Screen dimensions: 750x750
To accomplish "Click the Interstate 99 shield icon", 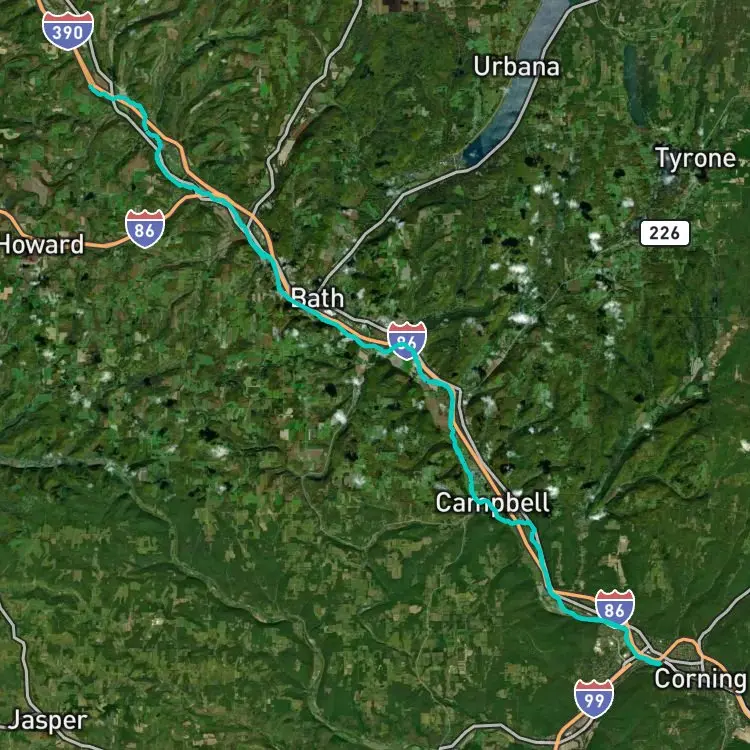I will [x=594, y=699].
